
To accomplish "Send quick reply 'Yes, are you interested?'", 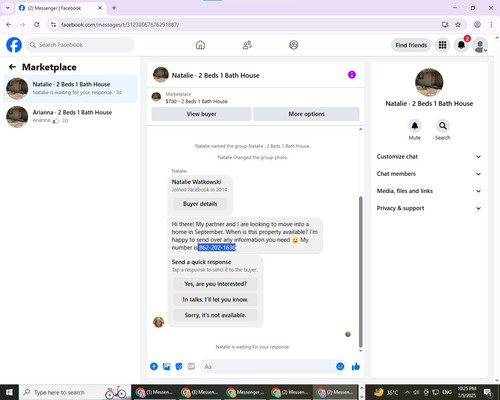I will 215,284.
